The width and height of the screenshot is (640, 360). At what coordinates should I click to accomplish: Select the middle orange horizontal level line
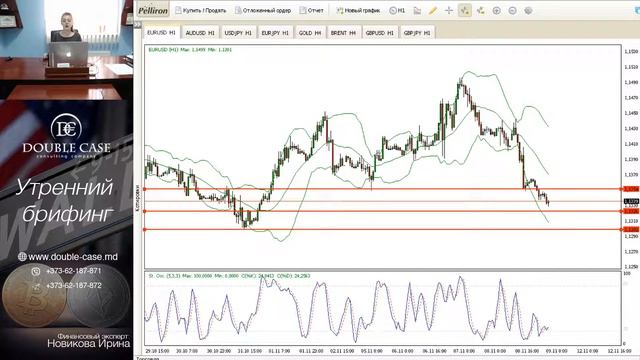382,211
